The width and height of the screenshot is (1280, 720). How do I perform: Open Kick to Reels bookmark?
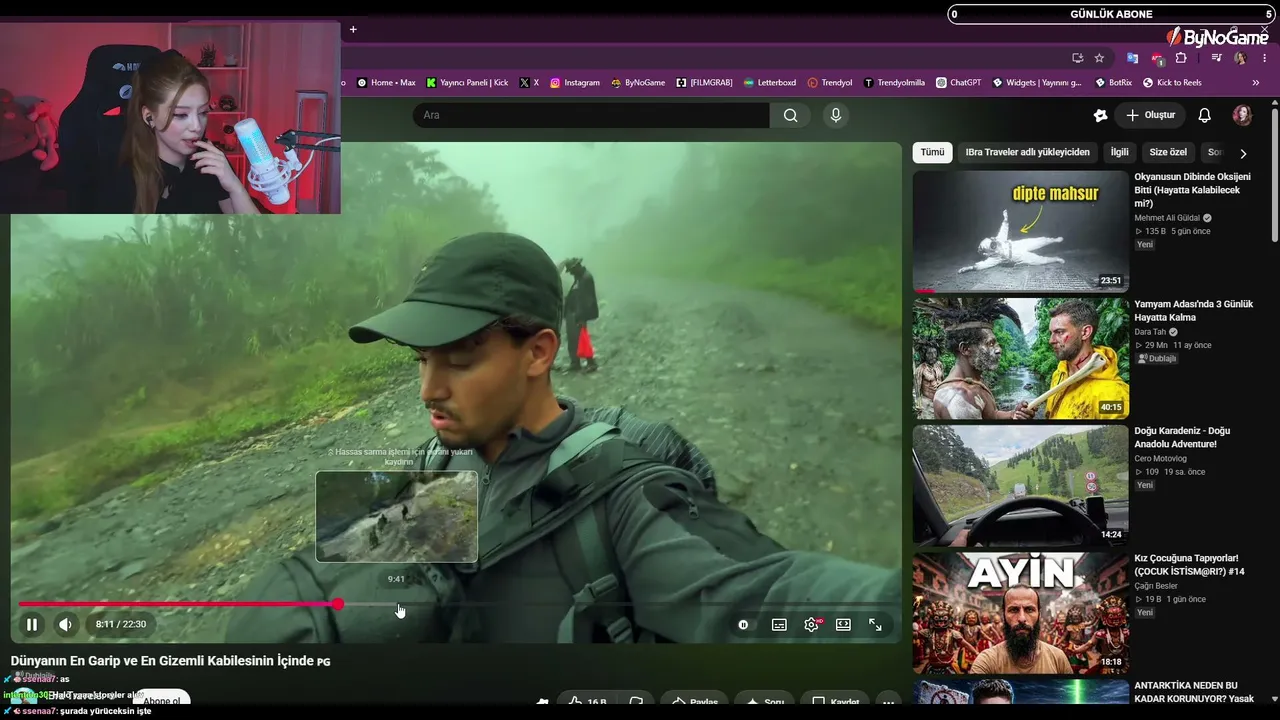coord(1172,83)
